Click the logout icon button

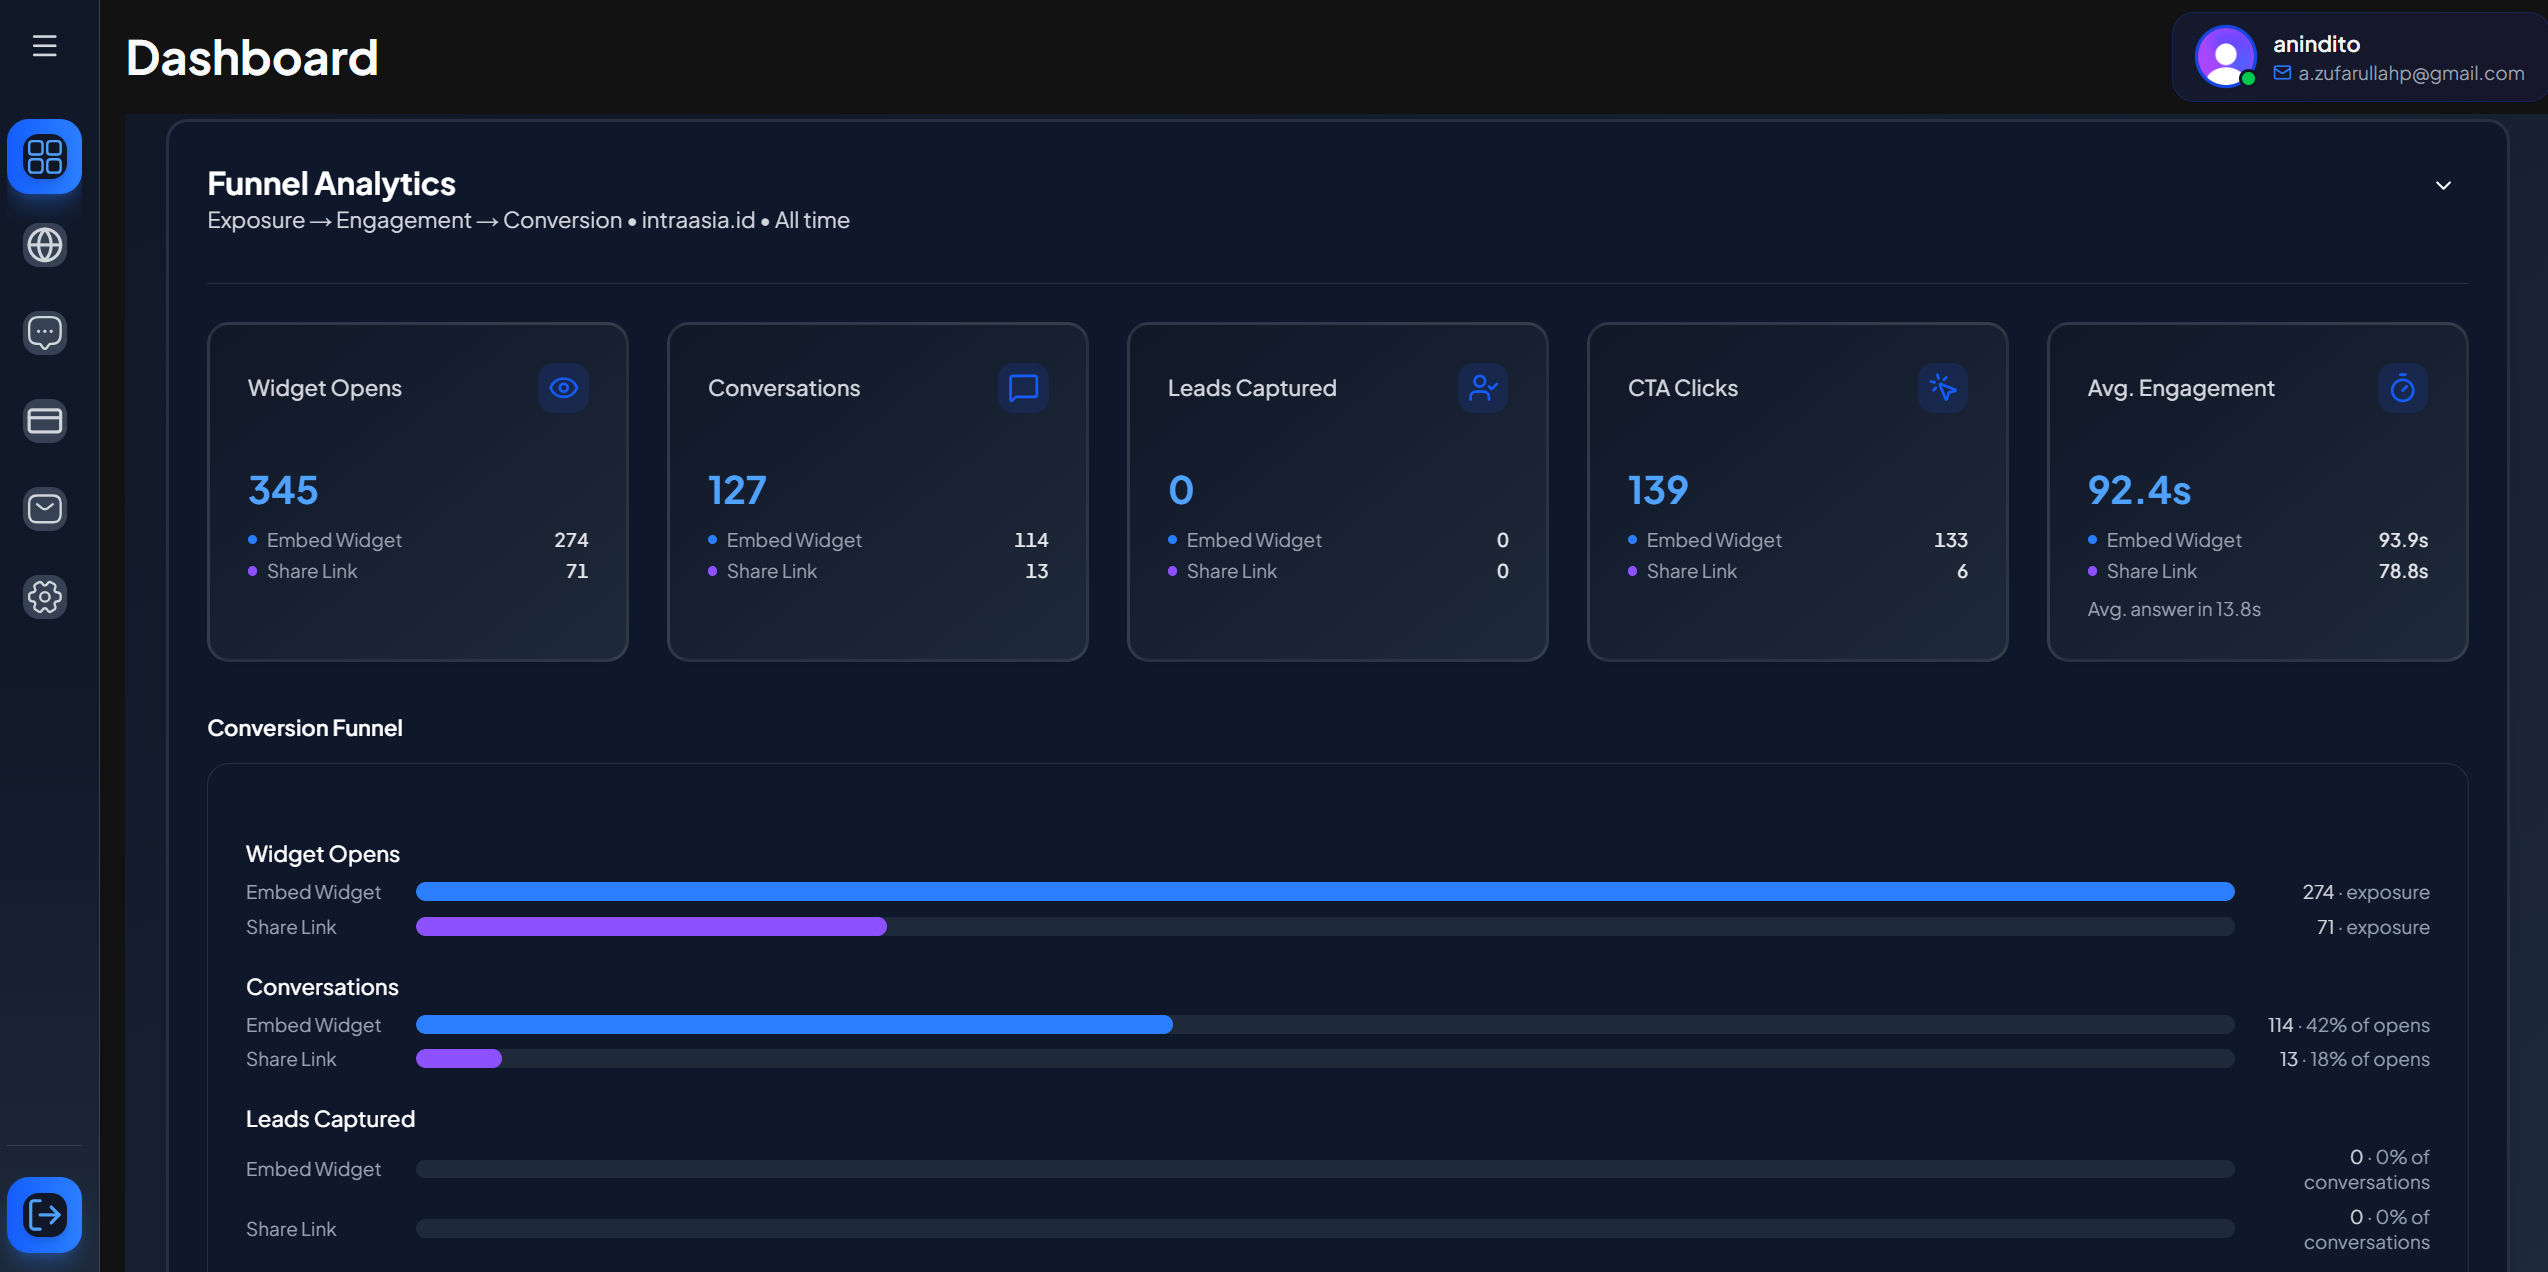pyautogui.click(x=44, y=1215)
